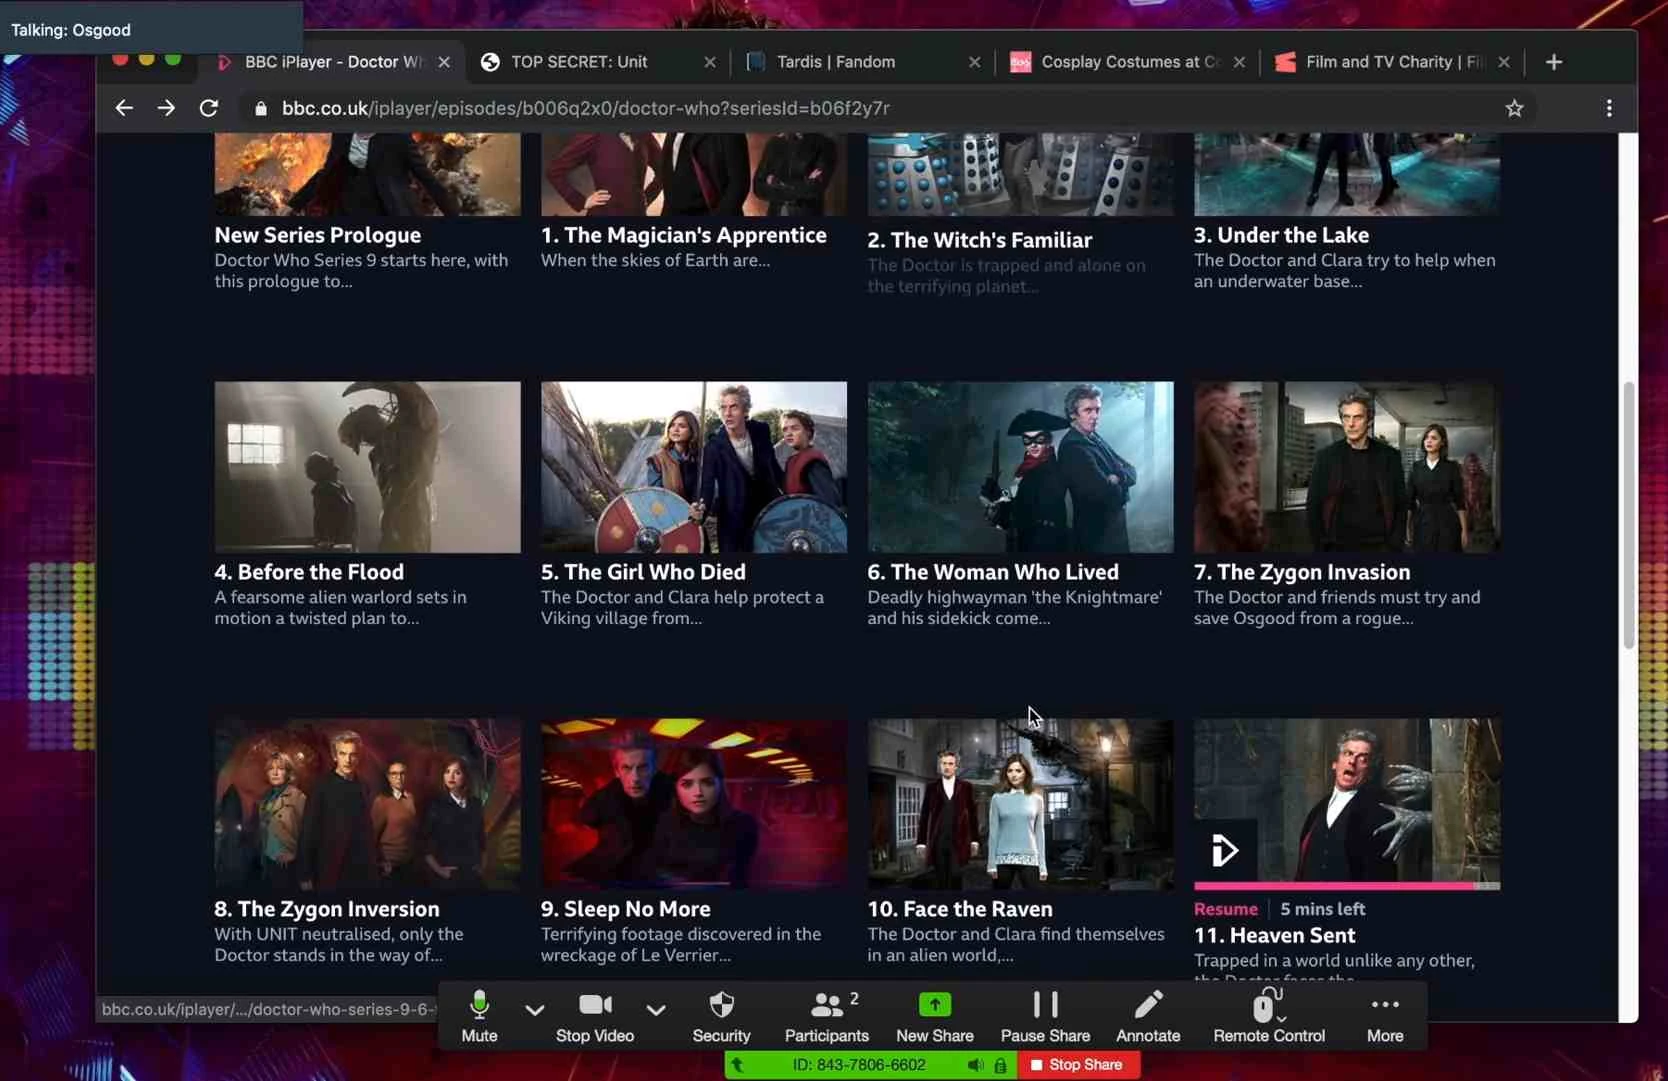This screenshot has height=1081, width=1668.
Task: Click the Zoom meeting ID label
Action: [859, 1065]
